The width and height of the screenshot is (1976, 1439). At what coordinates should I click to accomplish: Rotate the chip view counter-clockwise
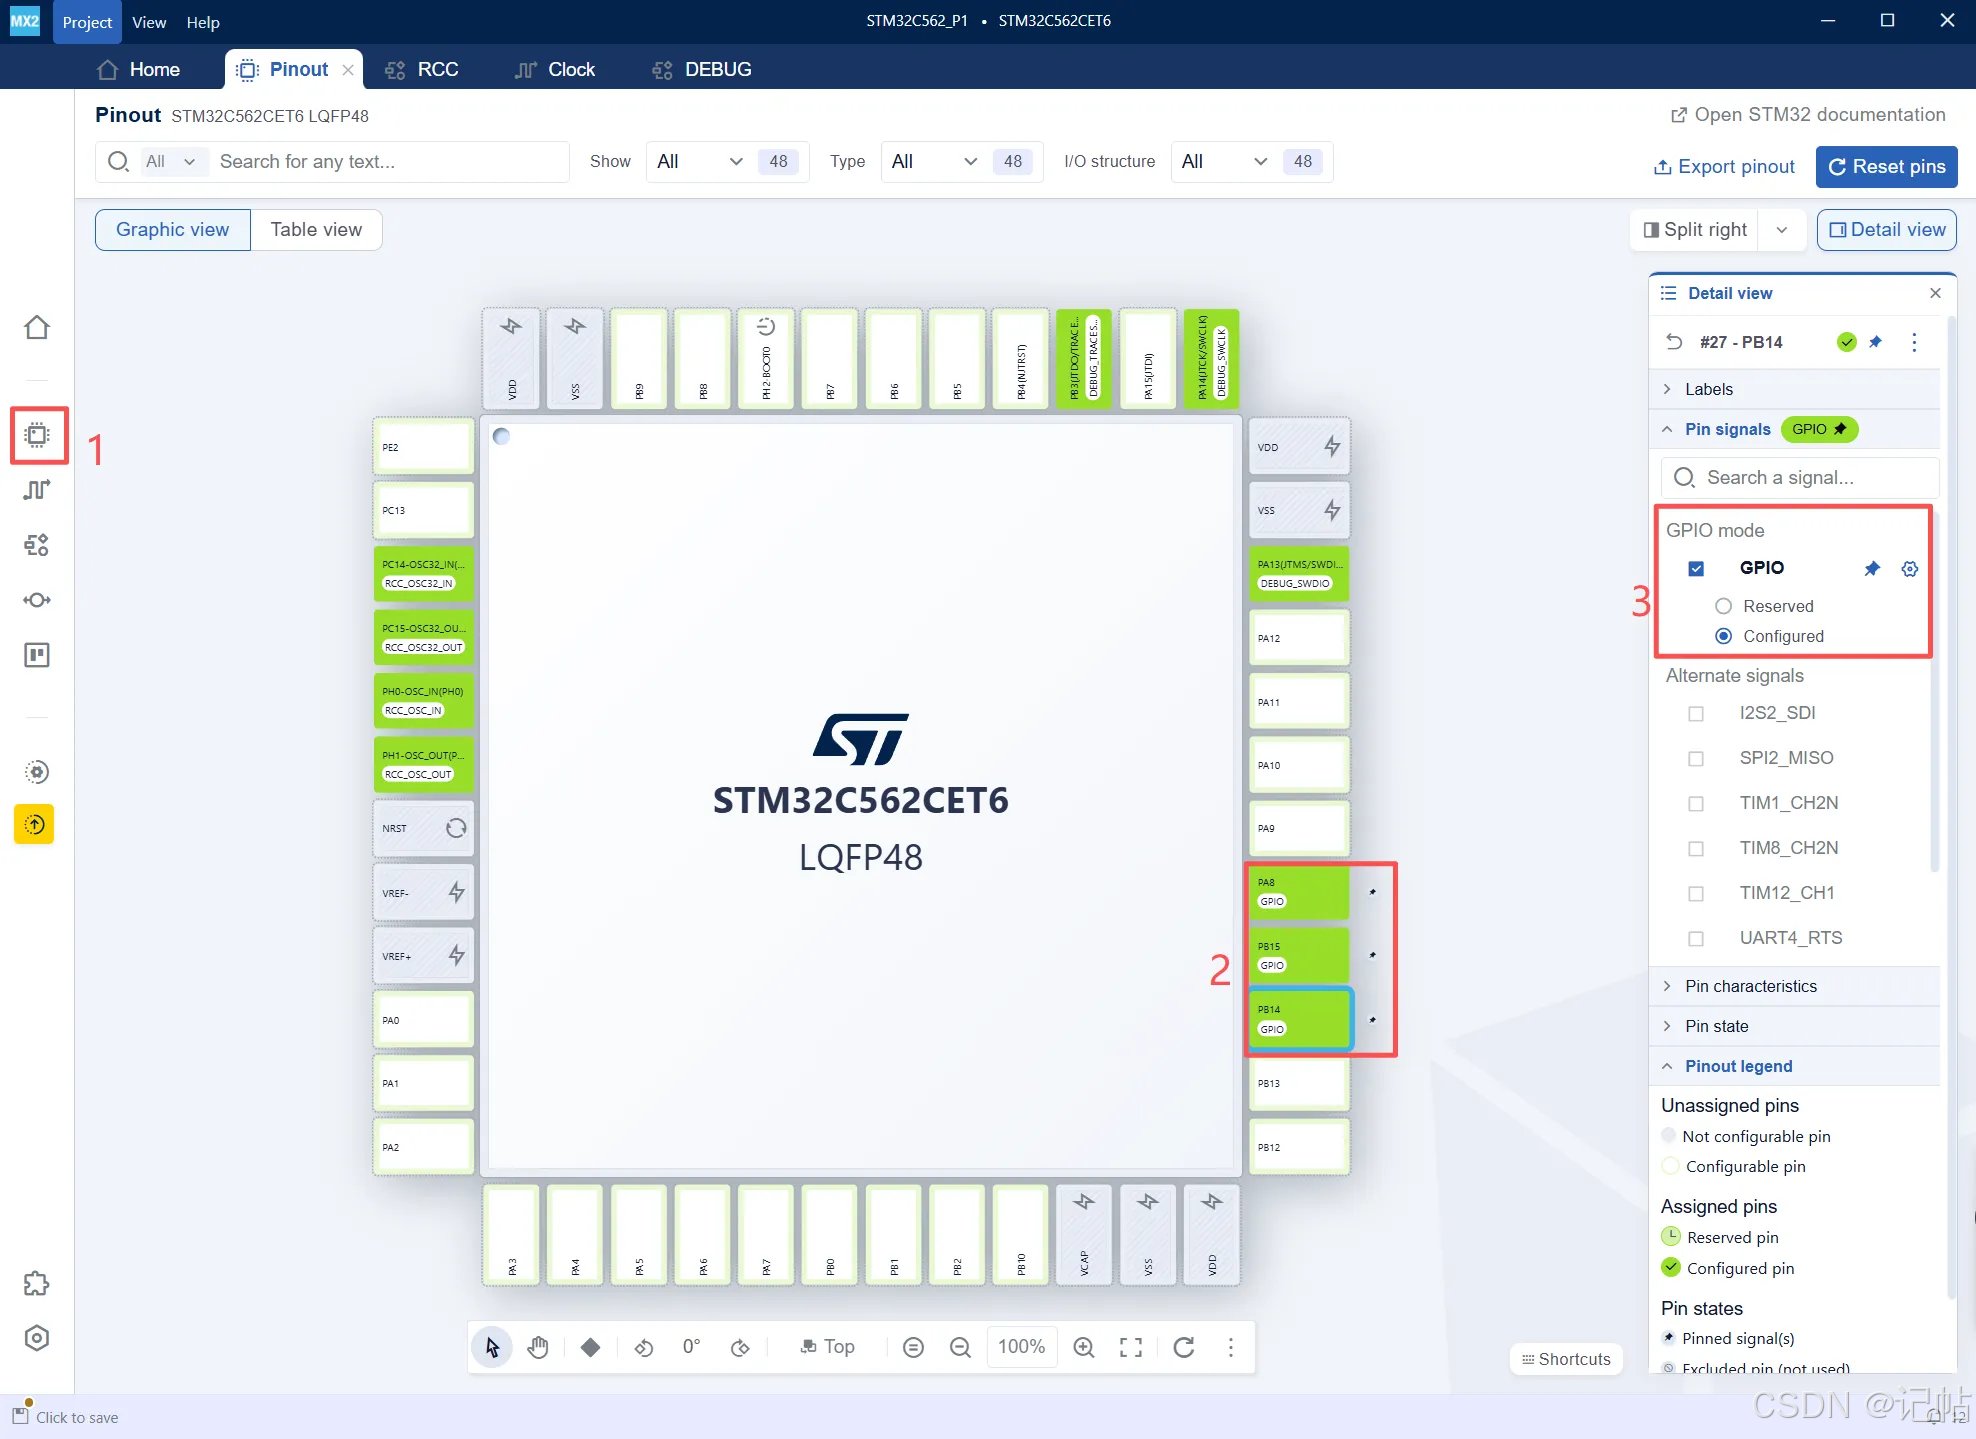(x=644, y=1348)
